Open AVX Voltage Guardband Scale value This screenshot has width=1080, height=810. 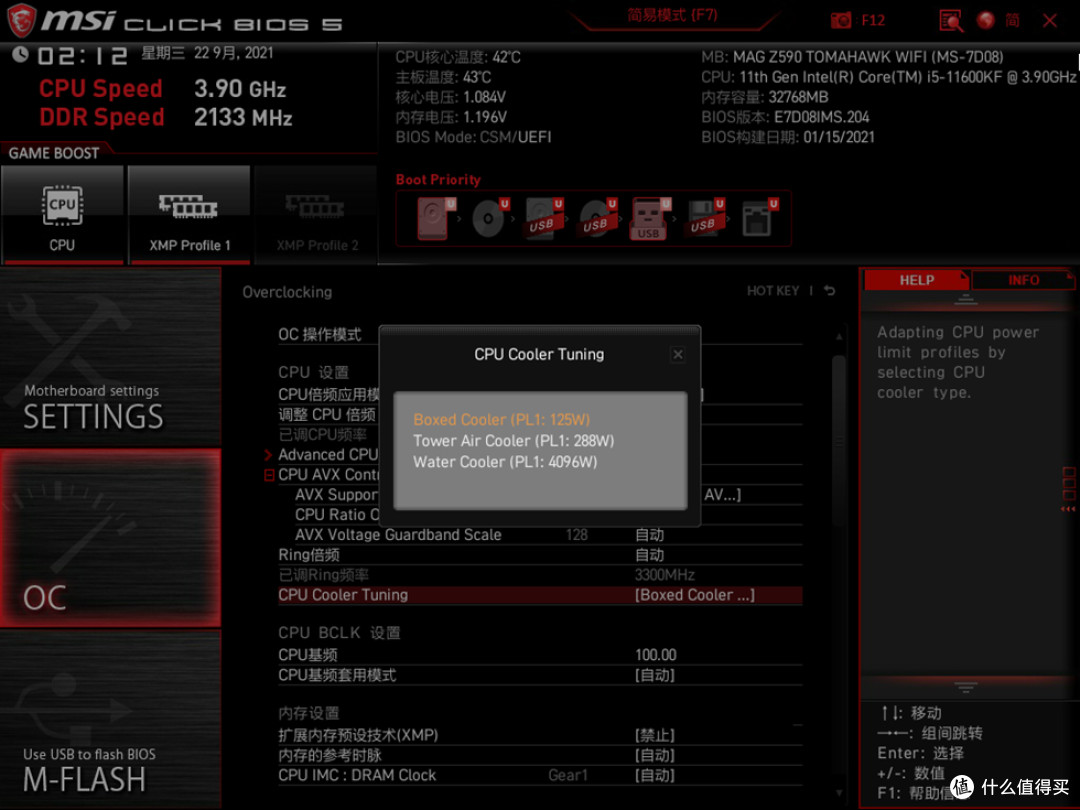point(650,535)
